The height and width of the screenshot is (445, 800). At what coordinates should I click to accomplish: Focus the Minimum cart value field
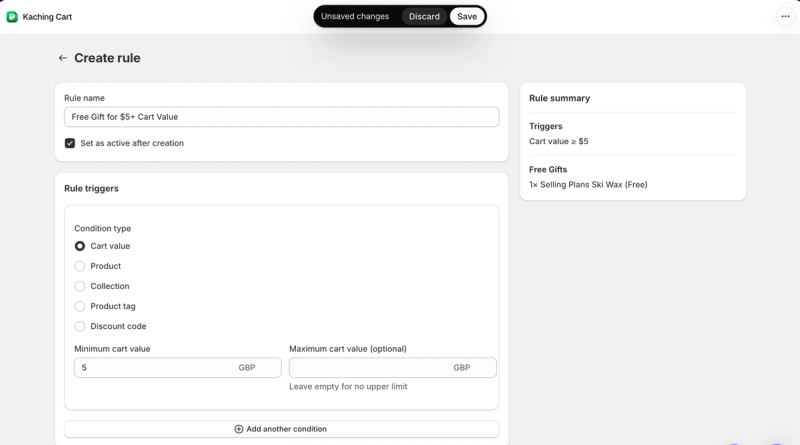(178, 367)
